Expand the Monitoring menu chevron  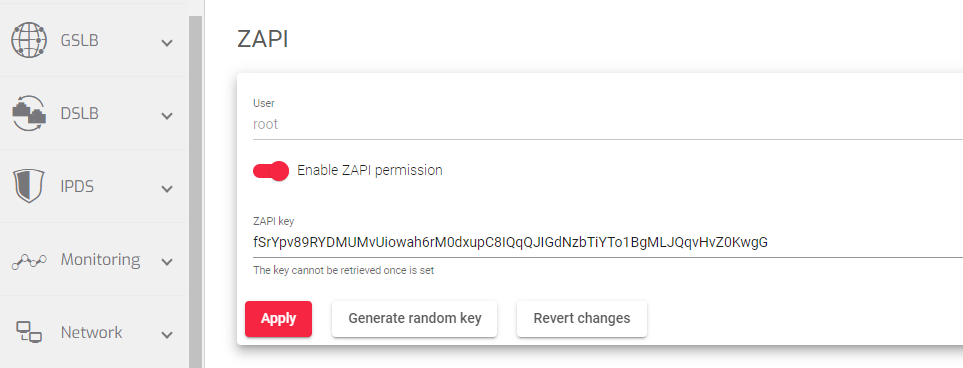pyautogui.click(x=167, y=262)
